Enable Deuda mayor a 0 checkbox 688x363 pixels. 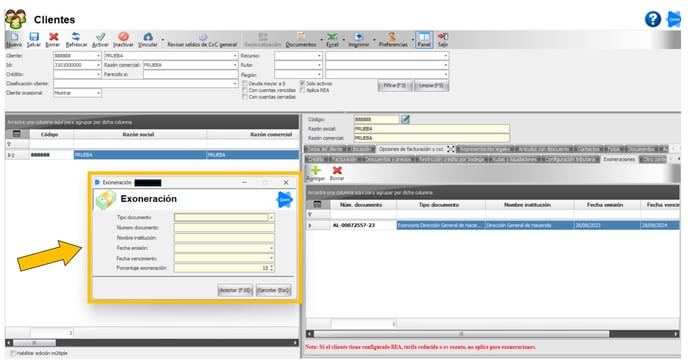tap(245, 83)
